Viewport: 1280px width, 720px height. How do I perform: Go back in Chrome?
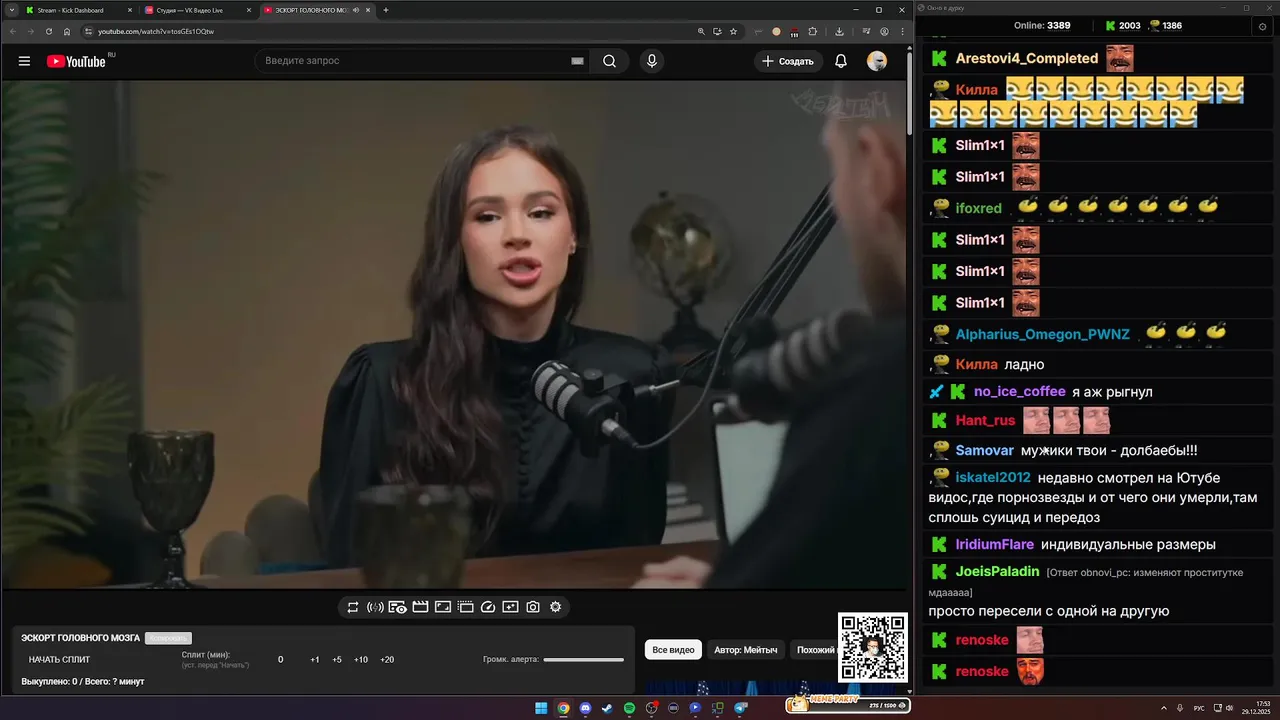(x=14, y=31)
